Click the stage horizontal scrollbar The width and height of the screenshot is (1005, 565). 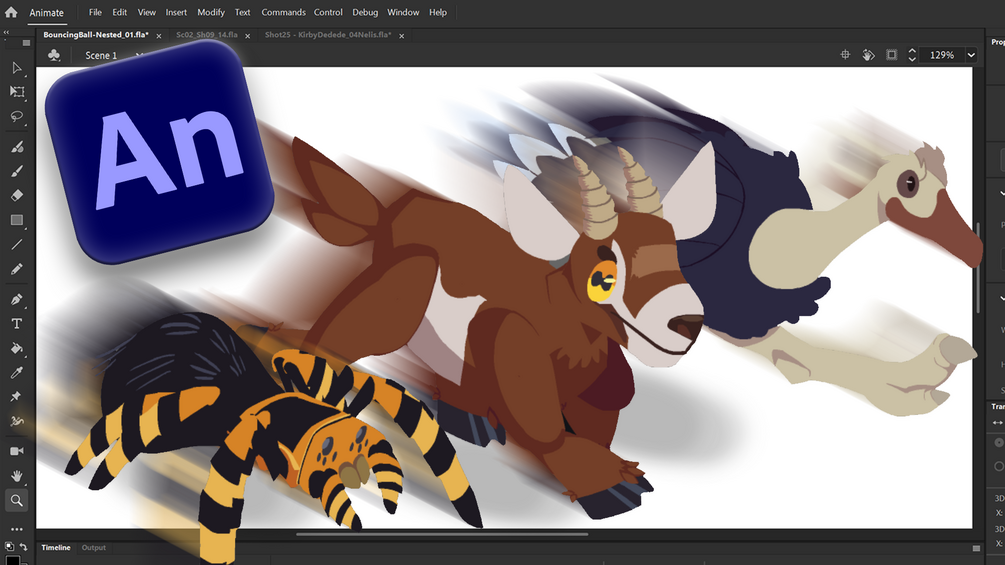[442, 534]
